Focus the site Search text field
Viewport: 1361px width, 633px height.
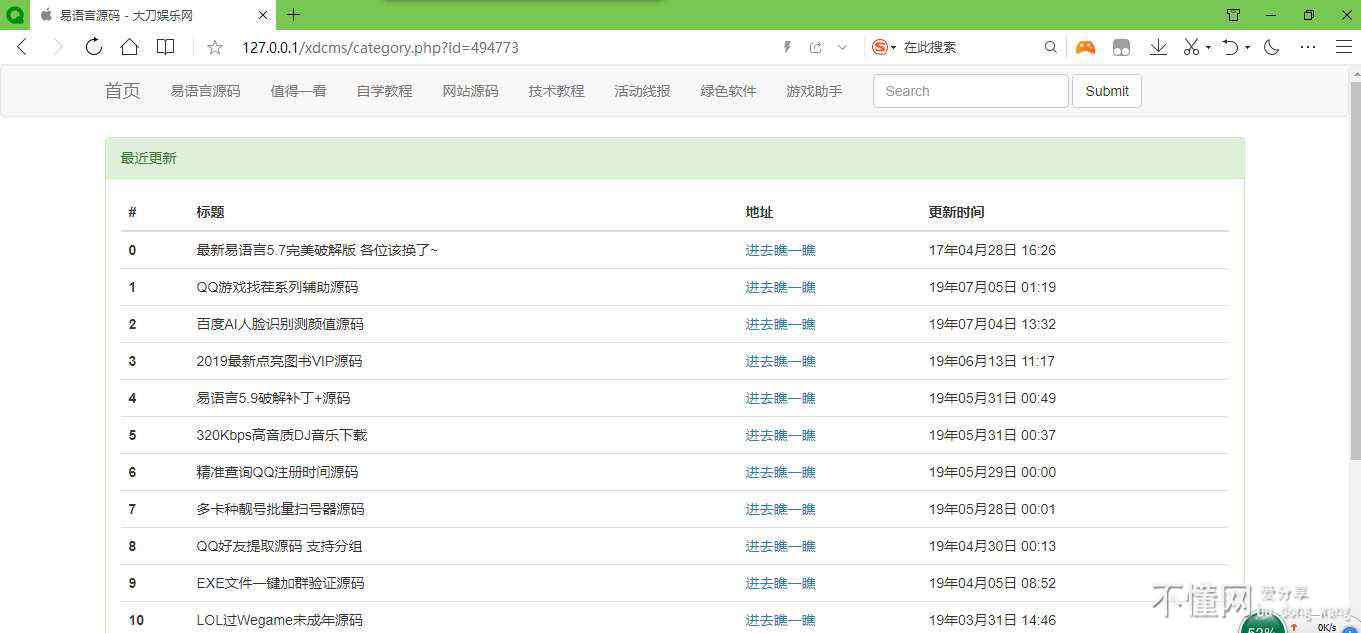971,91
